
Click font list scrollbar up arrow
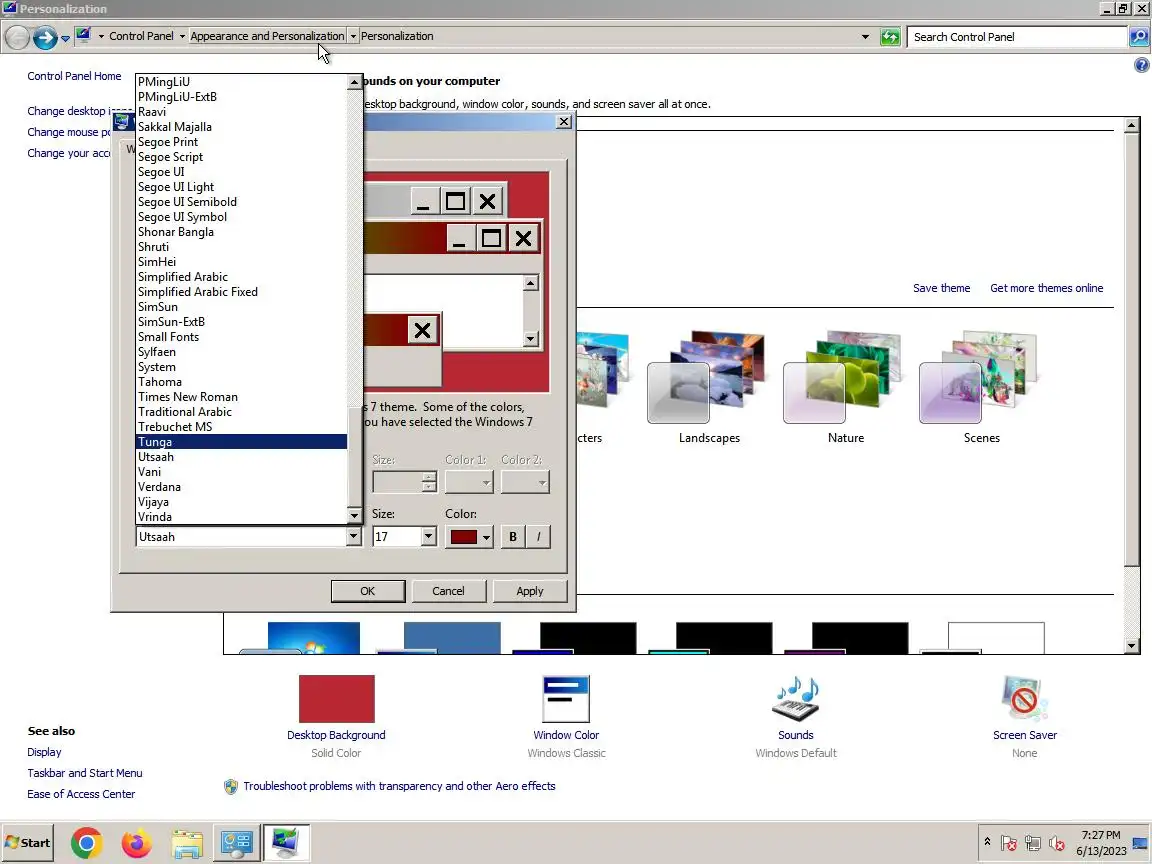pyautogui.click(x=354, y=82)
